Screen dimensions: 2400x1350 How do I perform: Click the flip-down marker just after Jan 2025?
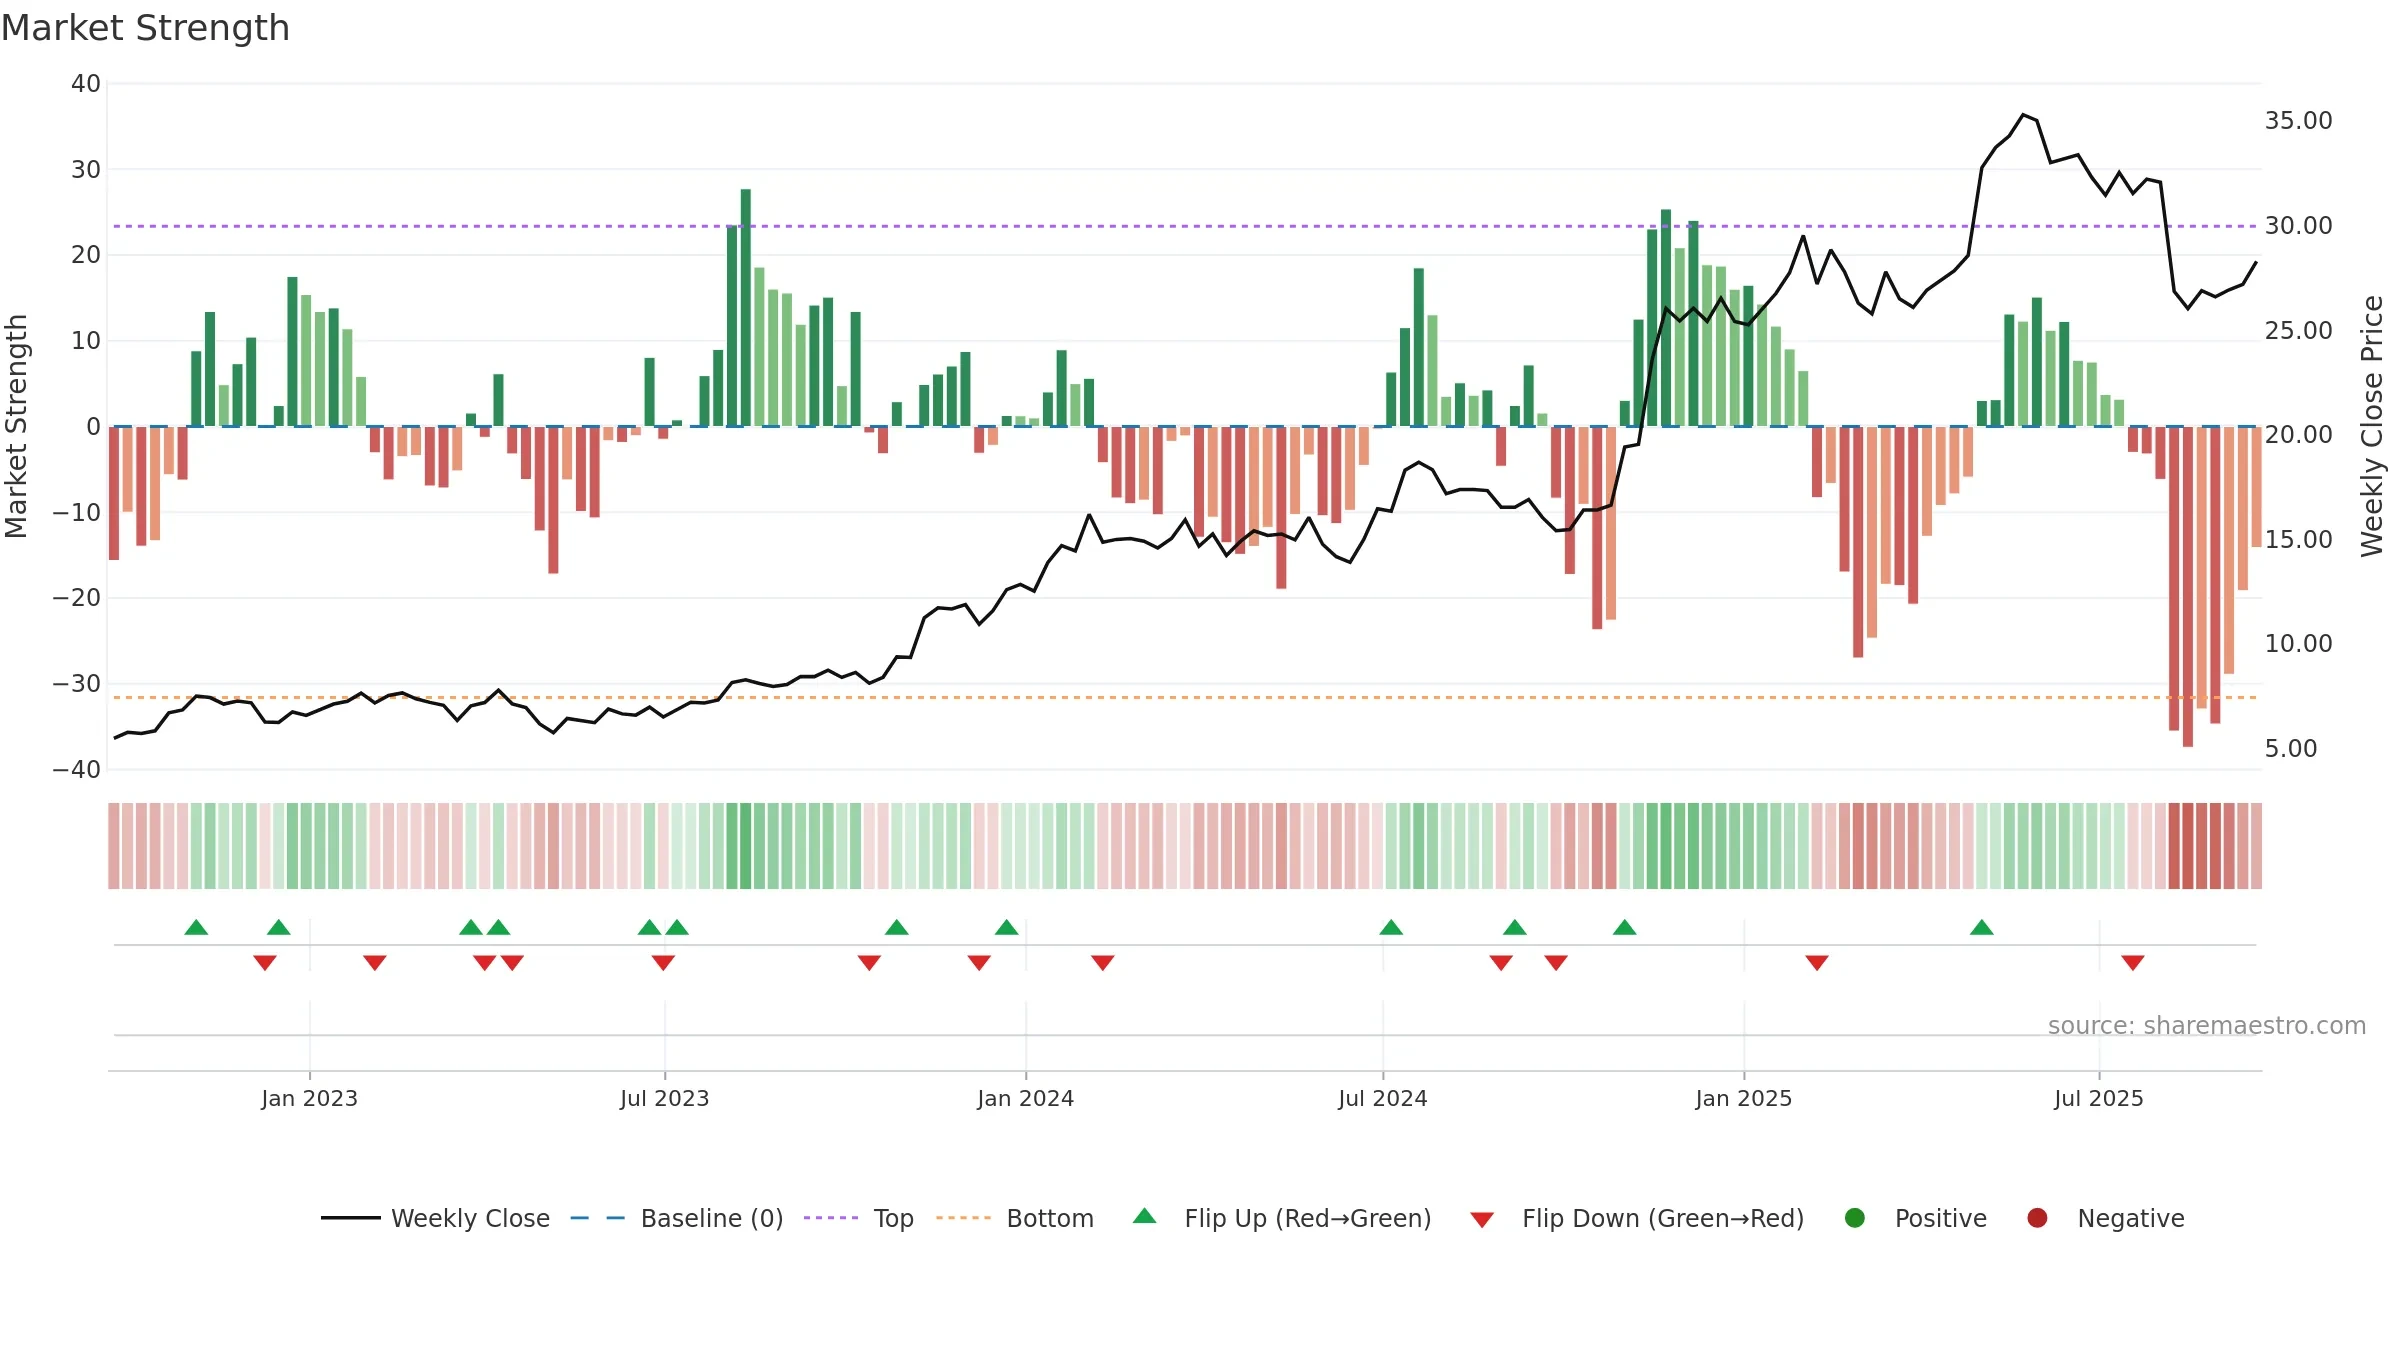1817,962
